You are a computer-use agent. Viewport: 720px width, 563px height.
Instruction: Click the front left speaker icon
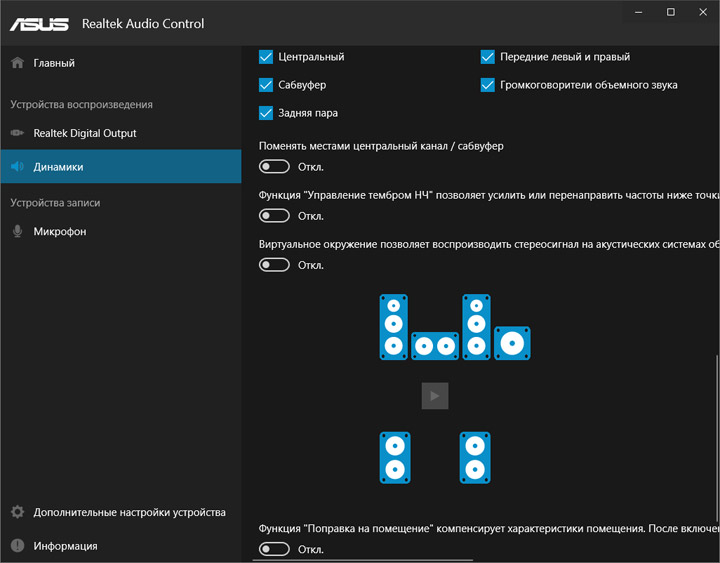(394, 326)
